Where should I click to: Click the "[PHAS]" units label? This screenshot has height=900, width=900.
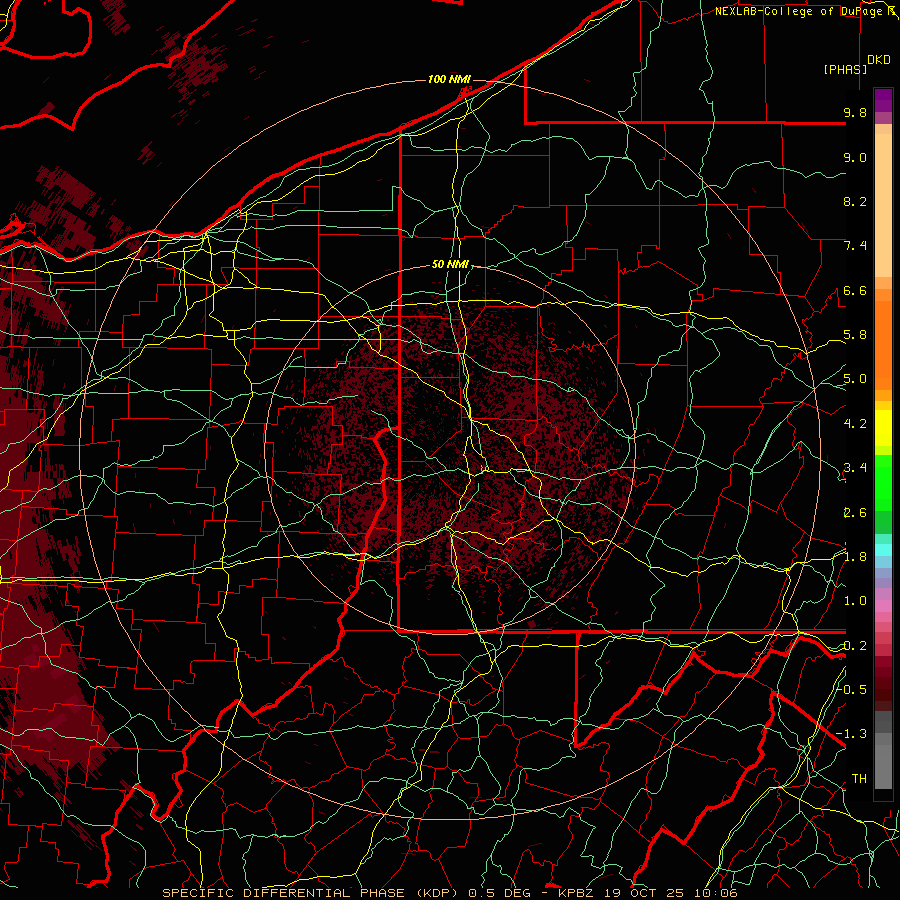pos(845,69)
